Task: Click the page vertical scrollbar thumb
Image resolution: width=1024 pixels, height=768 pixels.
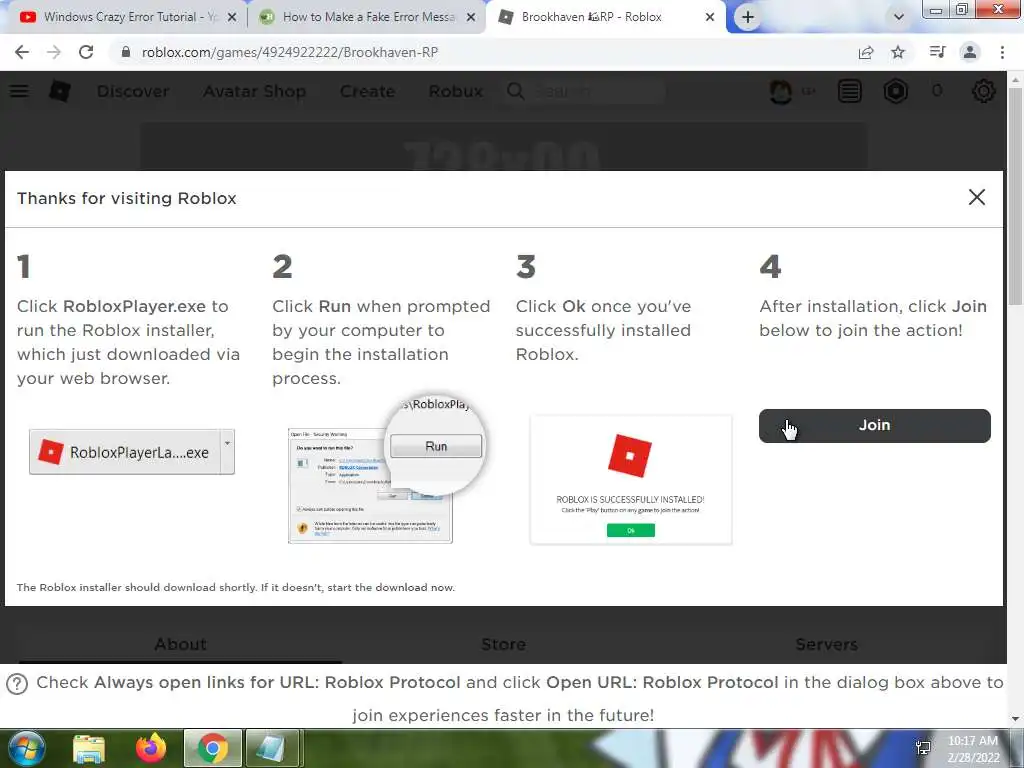Action: point(1016,196)
